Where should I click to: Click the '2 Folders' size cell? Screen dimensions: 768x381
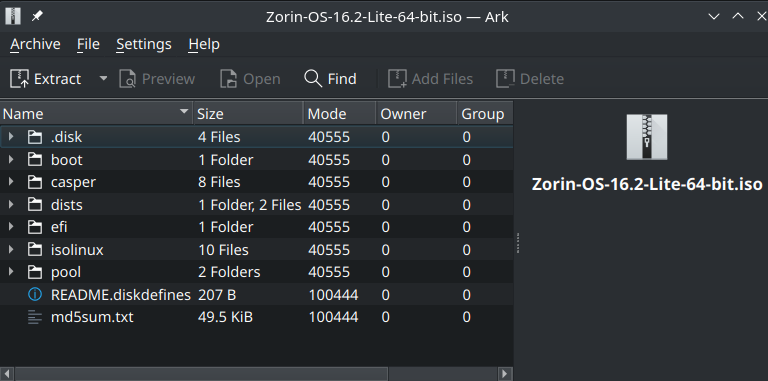229,272
